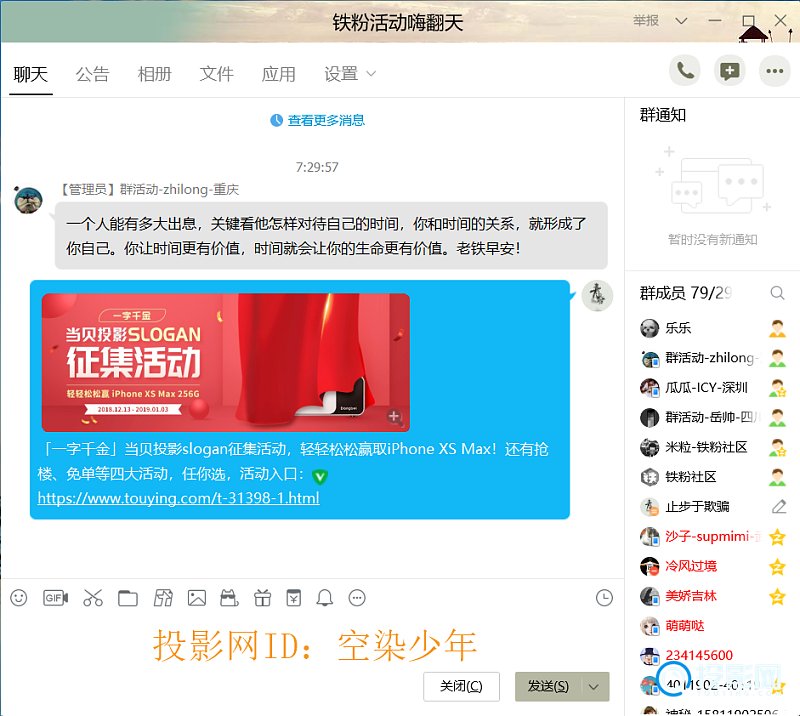Click the 关闭(C) button

[461, 687]
